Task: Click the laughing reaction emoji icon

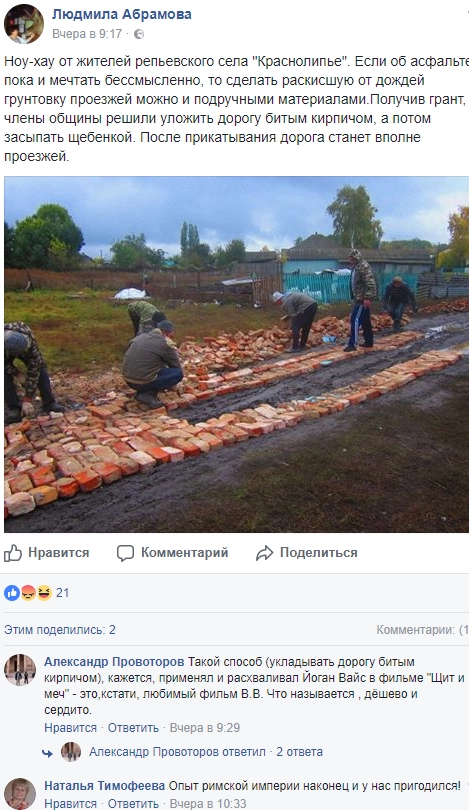Action: (x=44, y=593)
